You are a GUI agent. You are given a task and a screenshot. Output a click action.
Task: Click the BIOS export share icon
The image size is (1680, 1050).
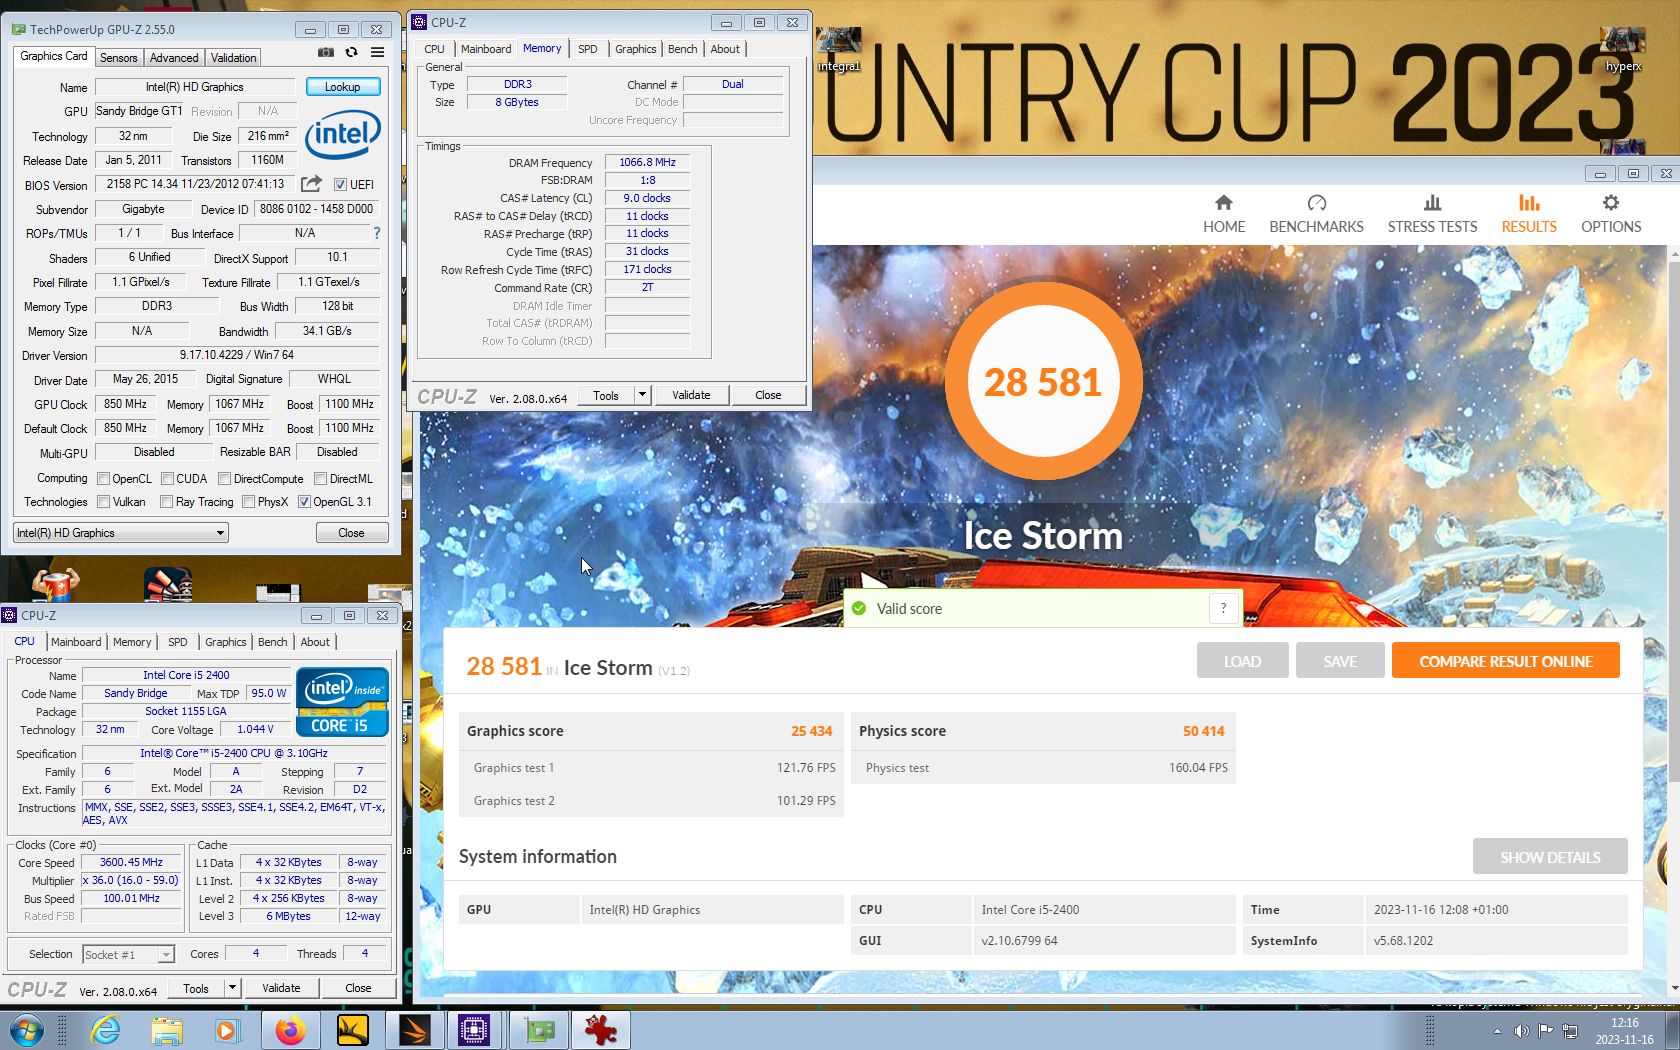[x=311, y=184]
